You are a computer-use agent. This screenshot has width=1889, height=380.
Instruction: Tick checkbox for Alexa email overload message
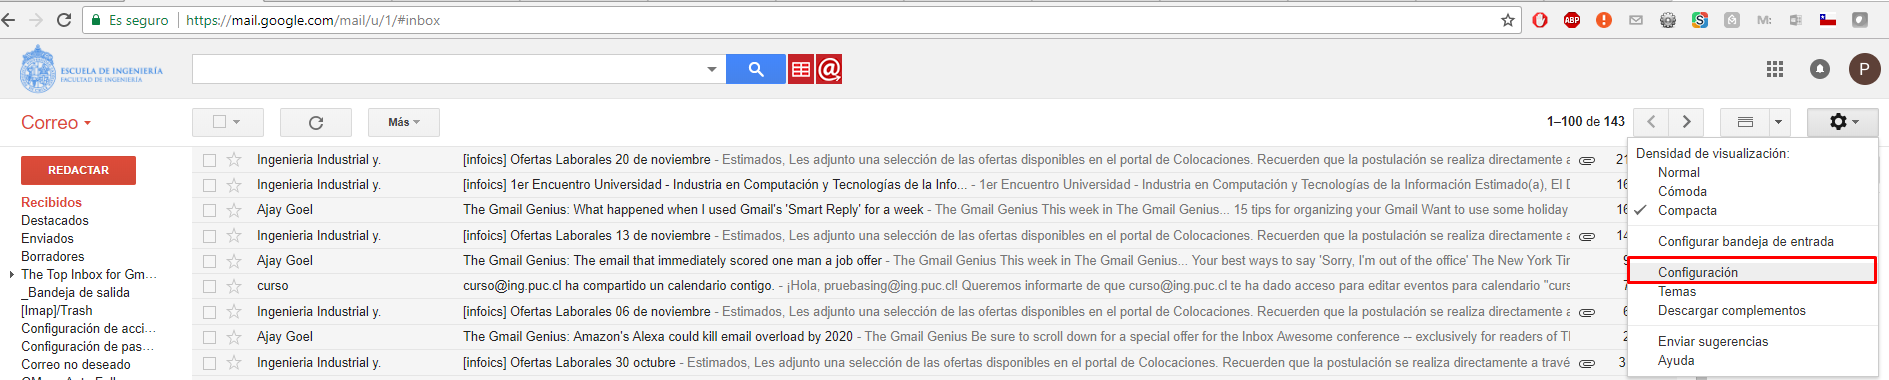coord(209,337)
